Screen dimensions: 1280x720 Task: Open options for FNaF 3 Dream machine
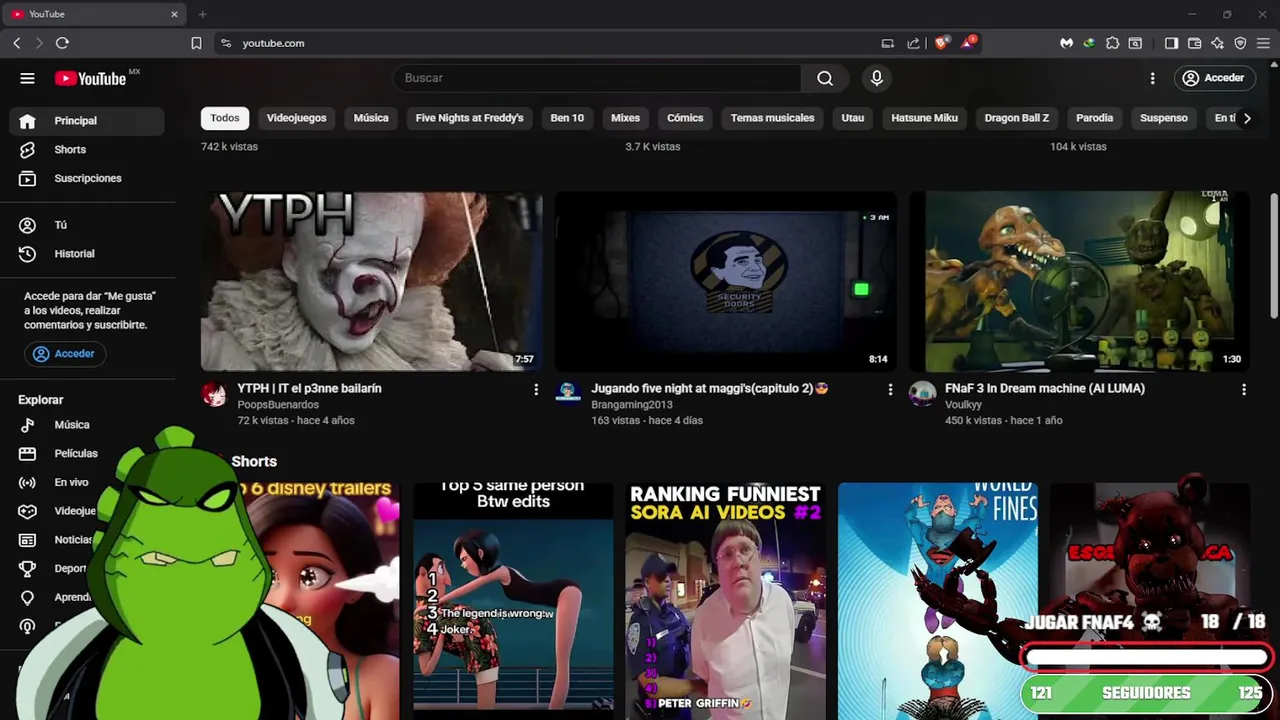pos(1244,389)
